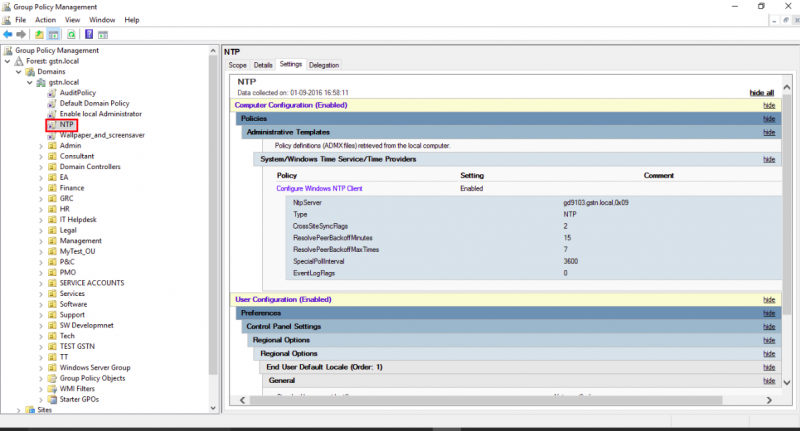Collapse the Domains tree node
The height and width of the screenshot is (431, 800).
[18, 72]
